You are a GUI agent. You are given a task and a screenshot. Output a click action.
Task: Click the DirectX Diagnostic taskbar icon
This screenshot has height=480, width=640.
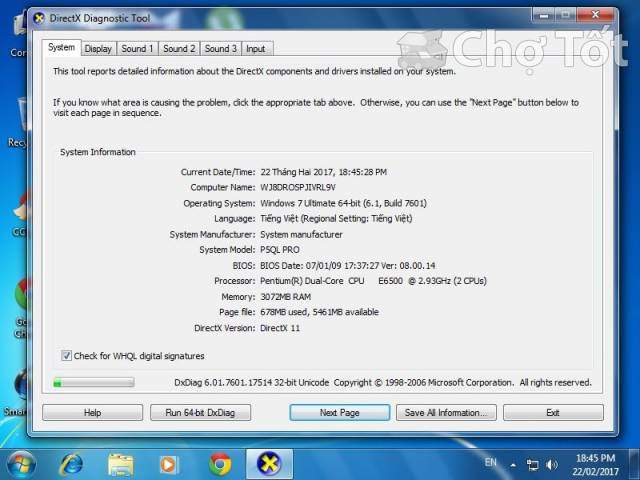[x=269, y=464]
